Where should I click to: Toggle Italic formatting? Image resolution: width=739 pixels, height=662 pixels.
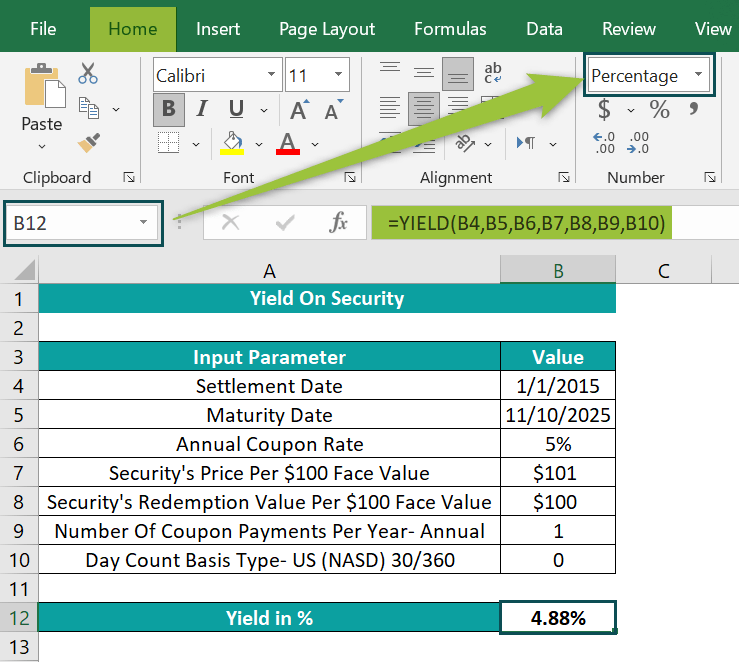[x=202, y=109]
